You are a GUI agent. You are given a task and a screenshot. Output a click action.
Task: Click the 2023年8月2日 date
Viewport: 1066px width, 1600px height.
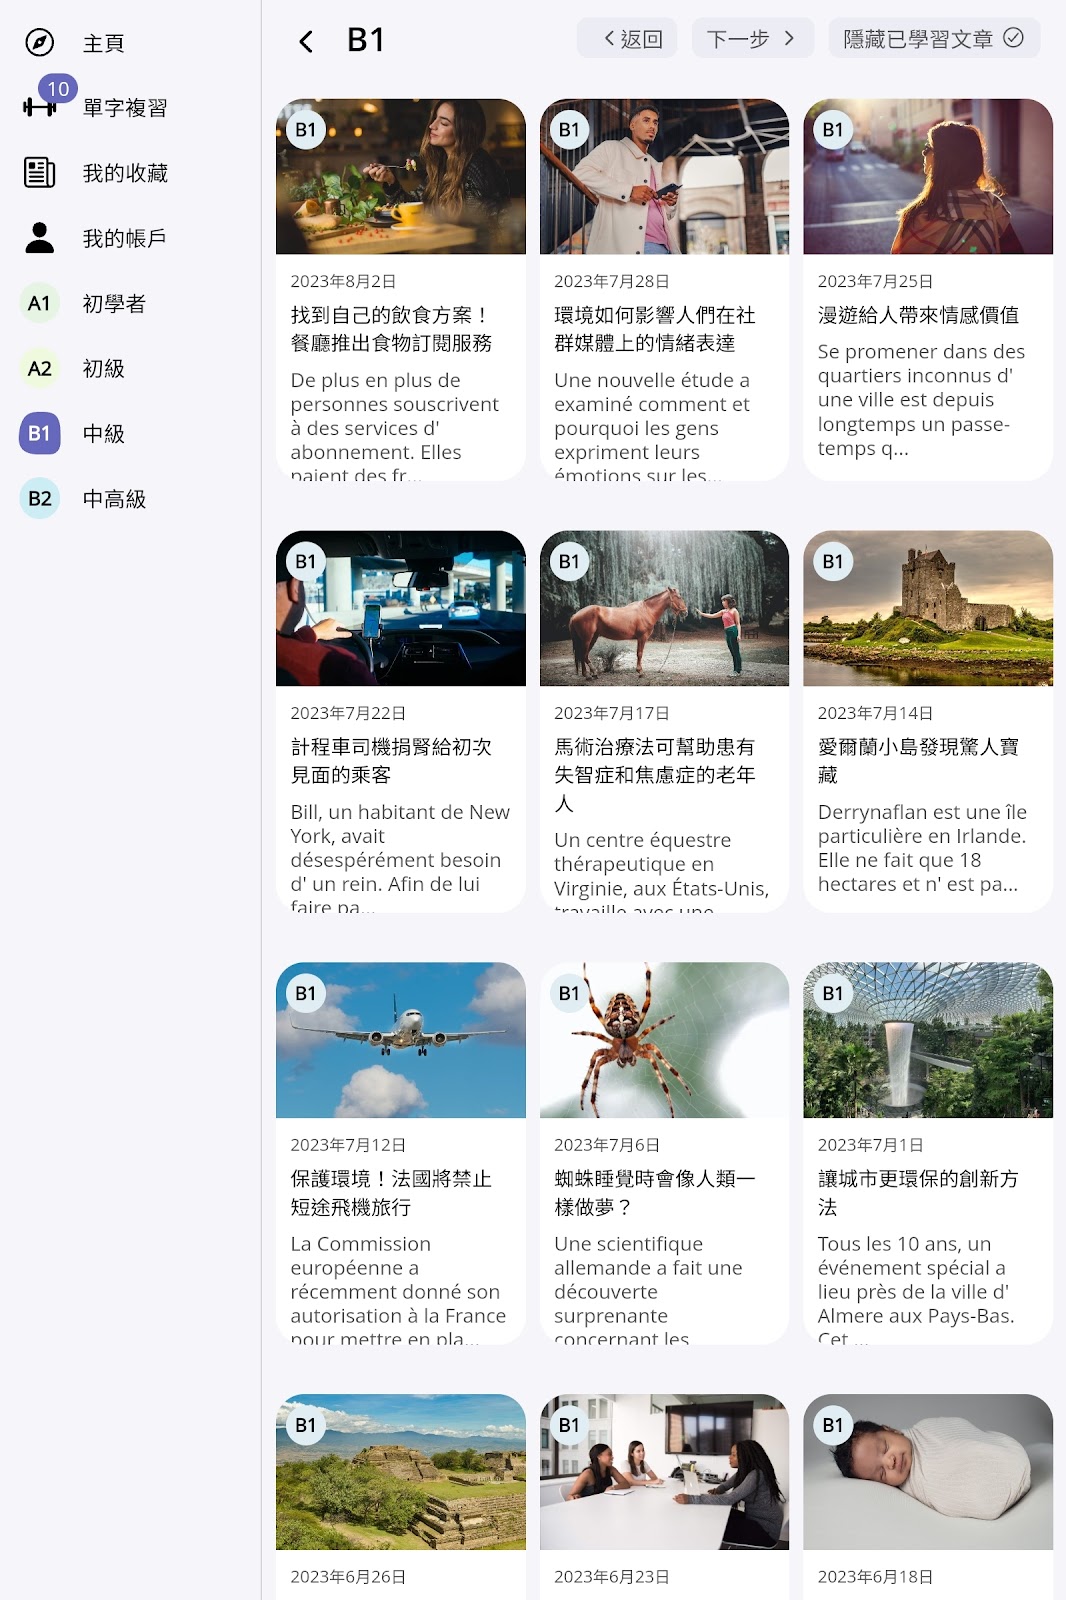tap(343, 281)
